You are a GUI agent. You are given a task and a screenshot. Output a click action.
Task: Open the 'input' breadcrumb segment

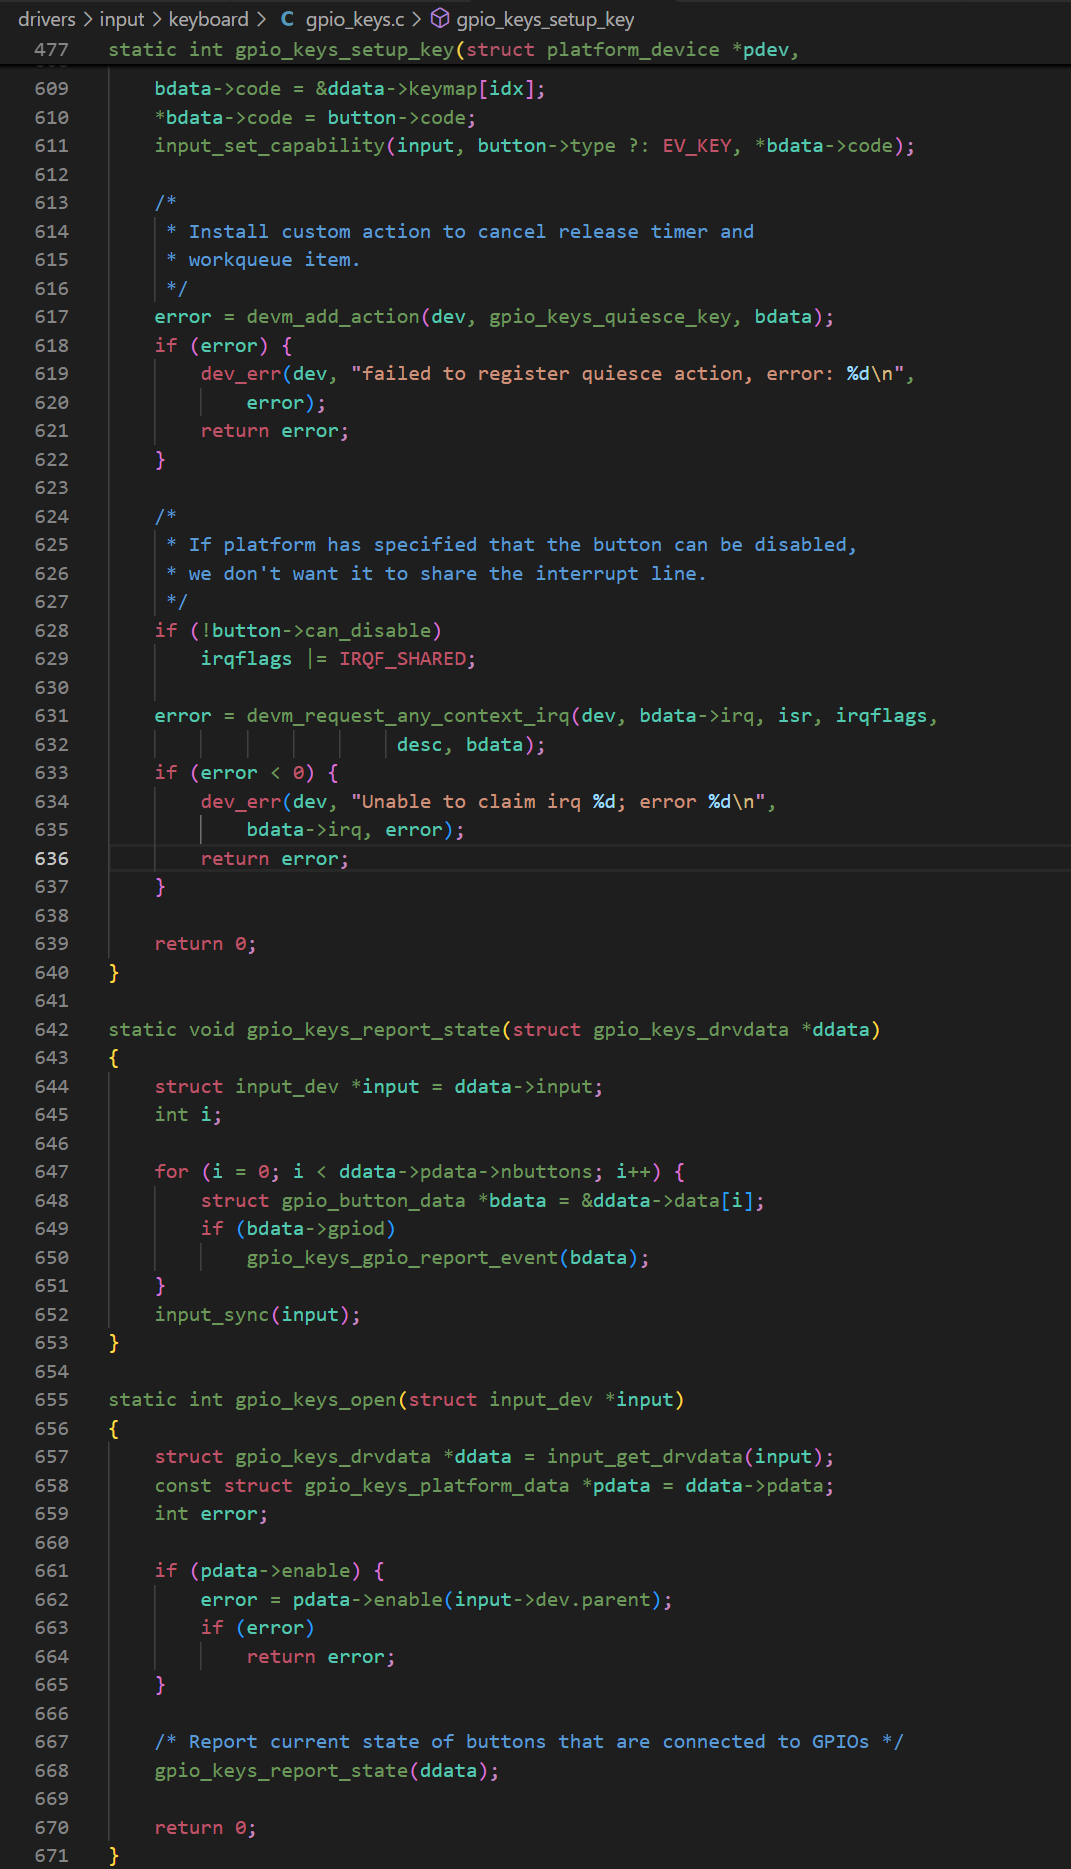[122, 19]
